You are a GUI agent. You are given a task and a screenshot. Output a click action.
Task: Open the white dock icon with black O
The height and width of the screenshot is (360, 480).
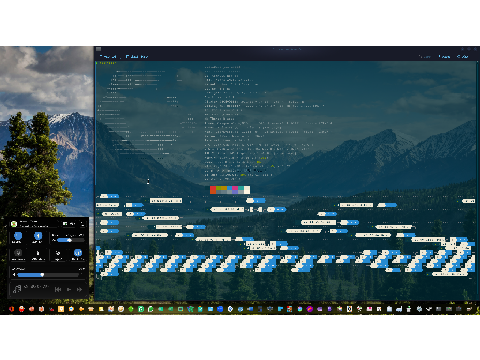(x=349, y=309)
